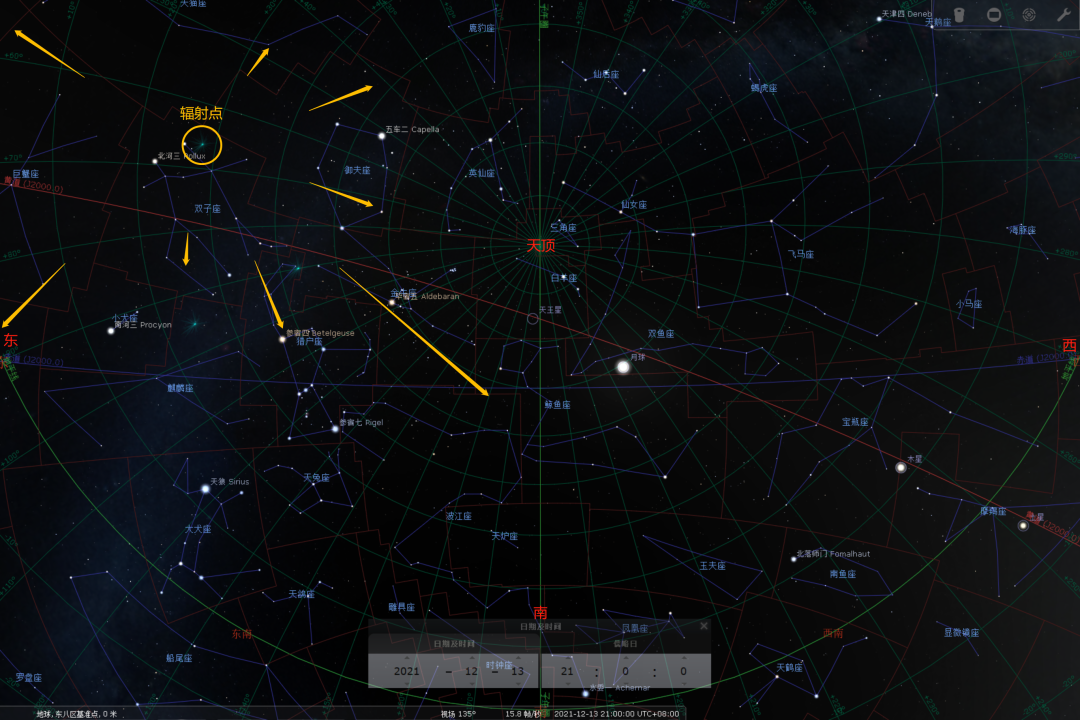Select the Moon (月球) in the sky
The height and width of the screenshot is (720, 1080).
623,367
